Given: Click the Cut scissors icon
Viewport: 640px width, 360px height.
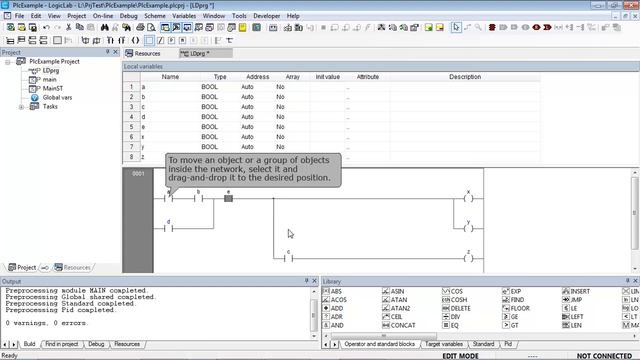Looking at the screenshot, I should click(69, 27).
